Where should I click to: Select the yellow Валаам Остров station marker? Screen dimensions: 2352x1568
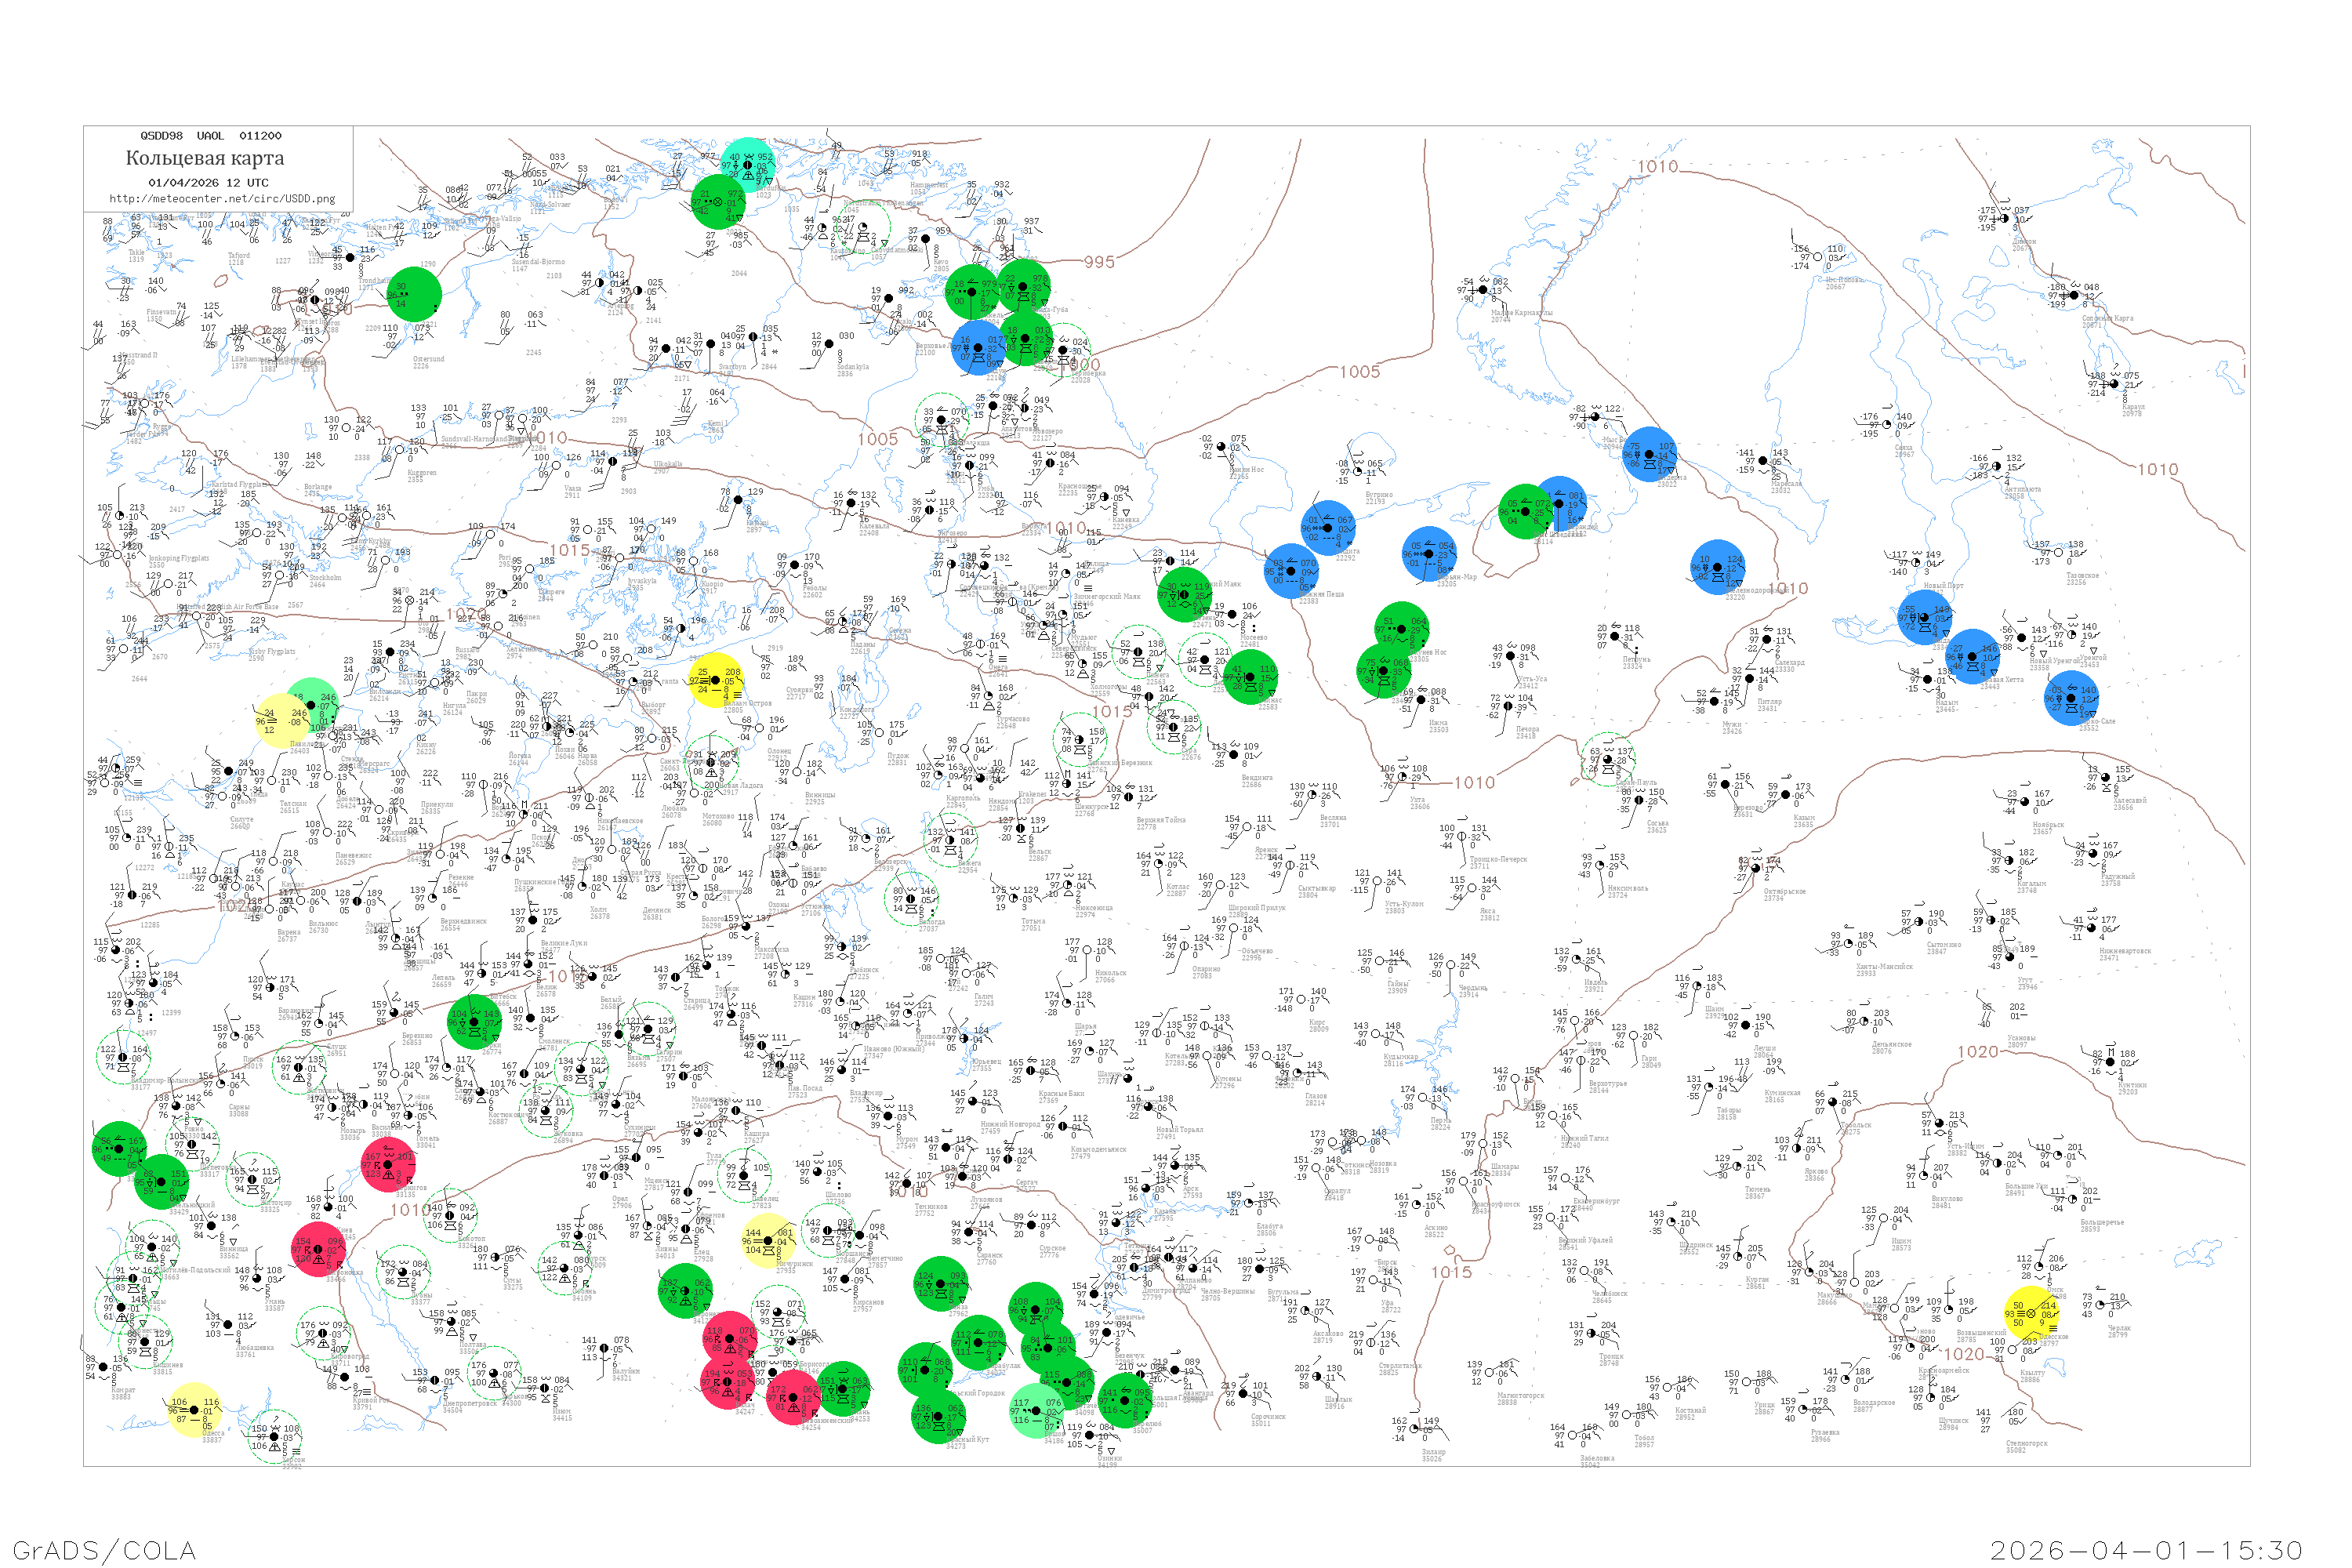(716, 680)
